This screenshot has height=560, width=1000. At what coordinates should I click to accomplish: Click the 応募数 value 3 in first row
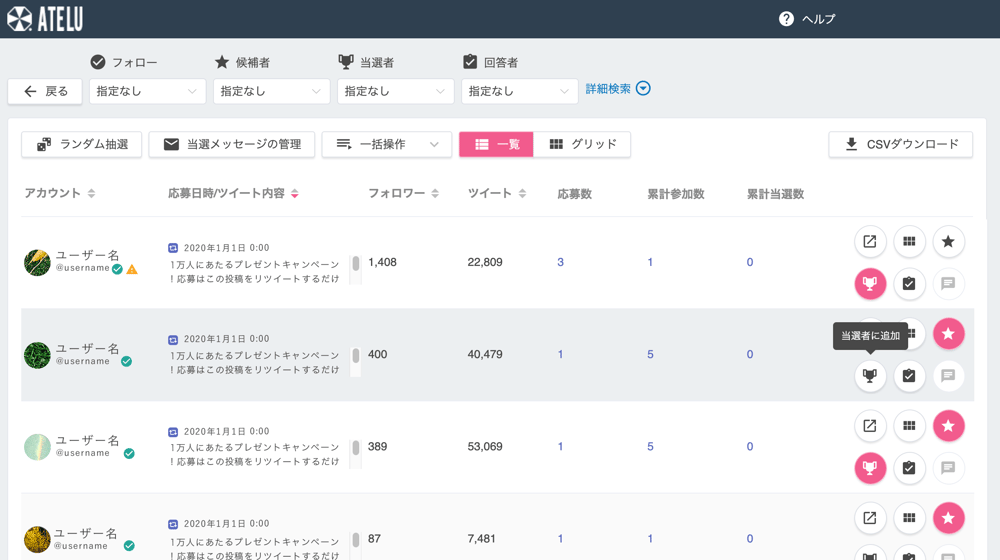[560, 262]
